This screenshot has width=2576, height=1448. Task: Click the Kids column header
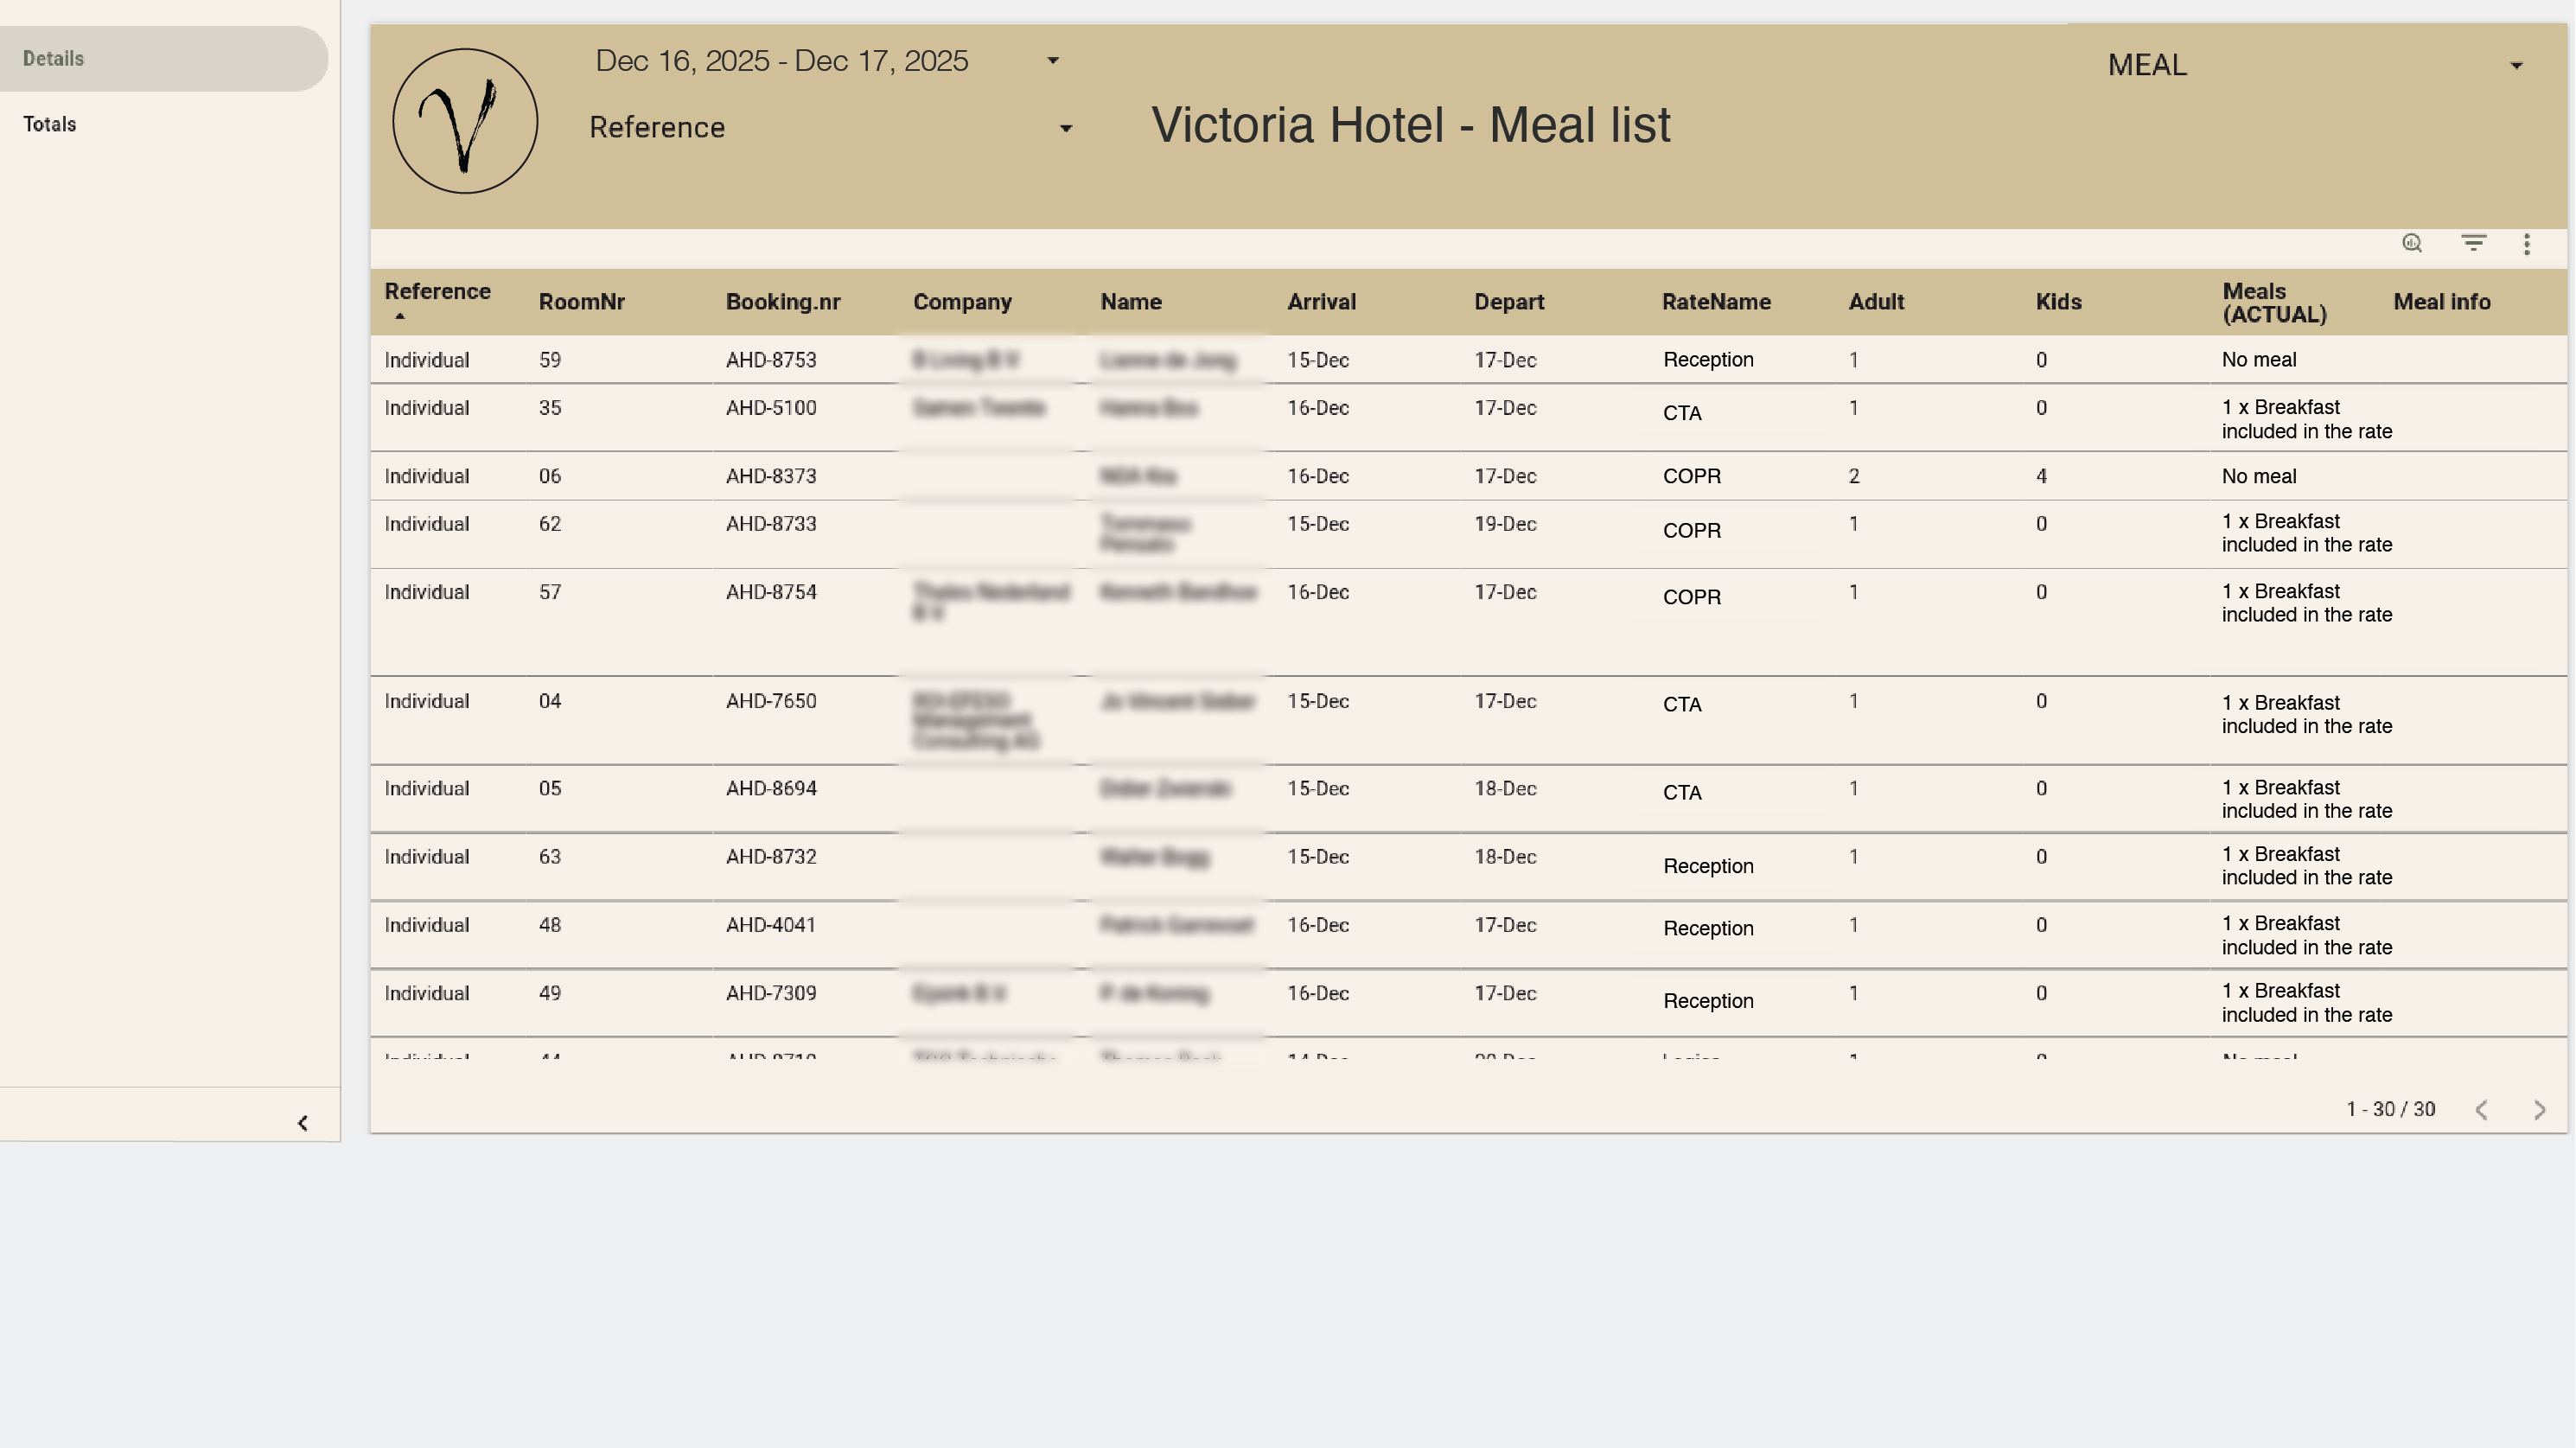[2058, 302]
